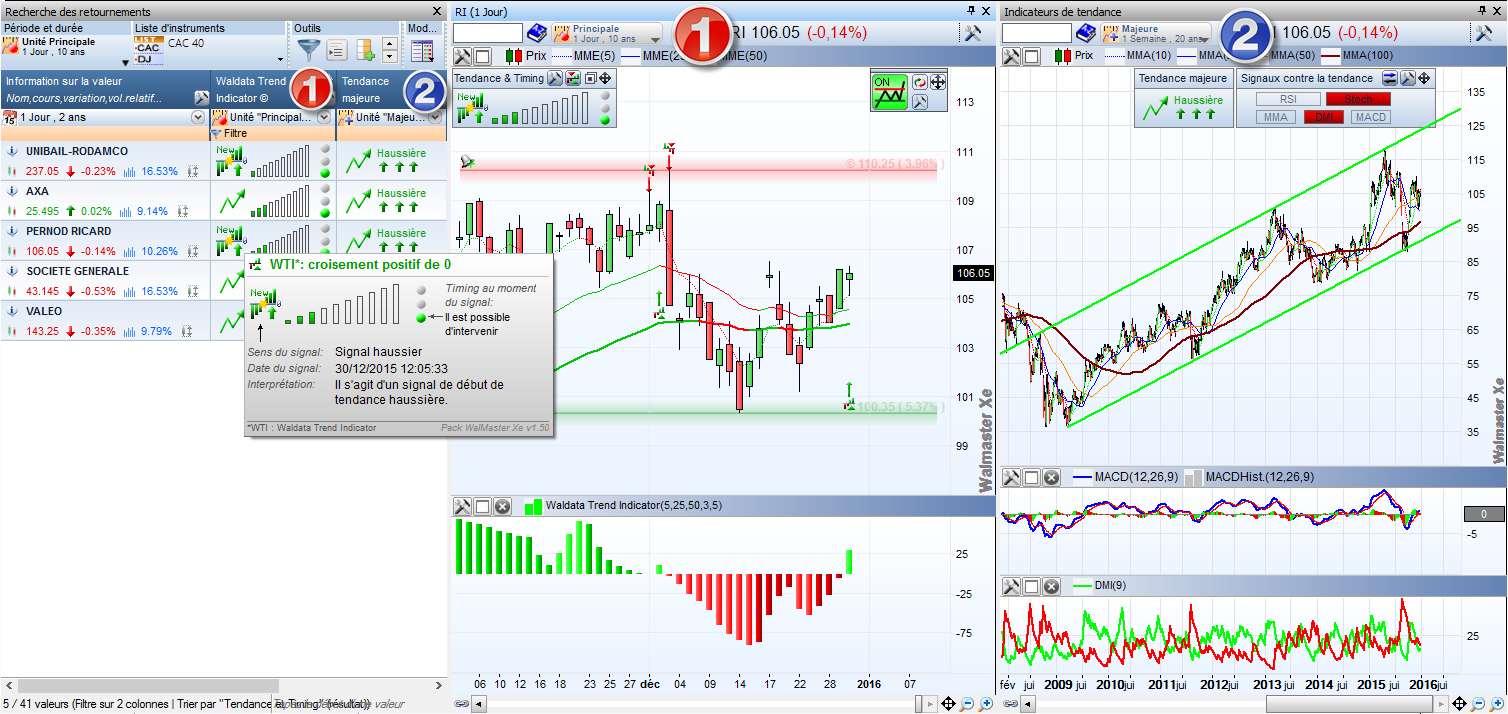The image size is (1508, 714).
Task: Toggle square box in Waldata Trend Indicator header
Action: 483,506
